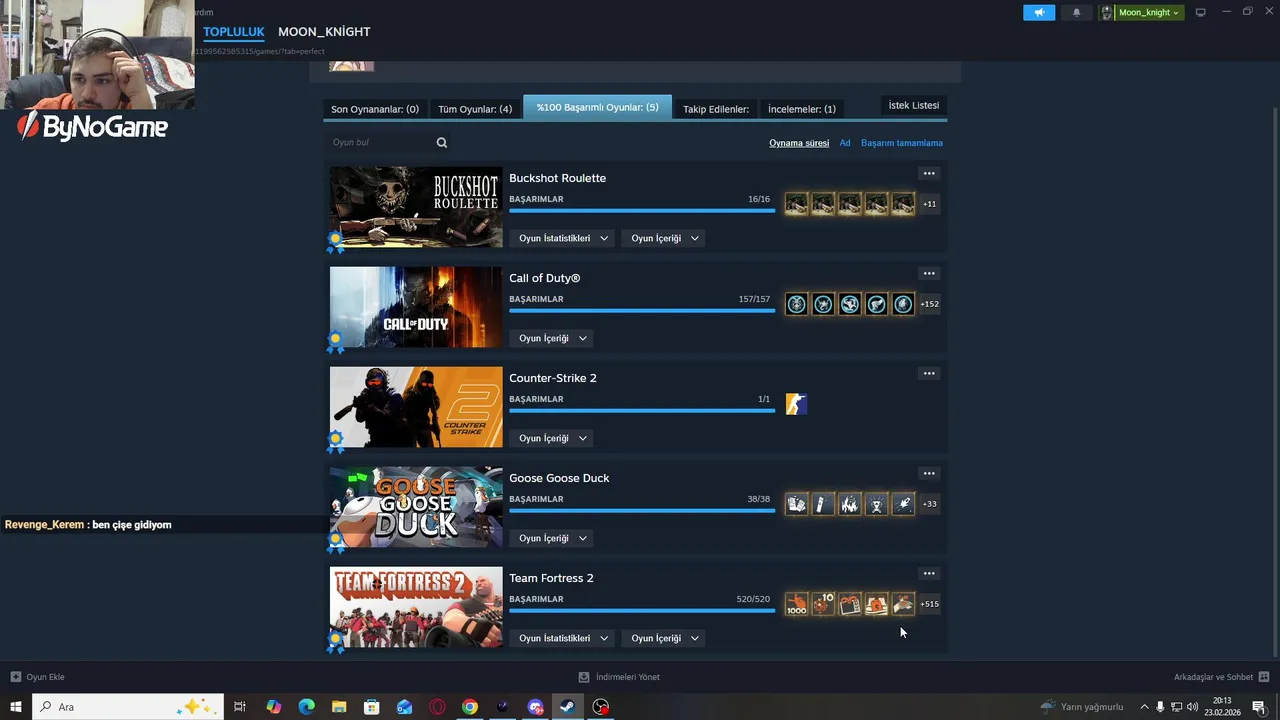Click the Team Fortress 2 '1000' achievement icon

[x=796, y=604]
